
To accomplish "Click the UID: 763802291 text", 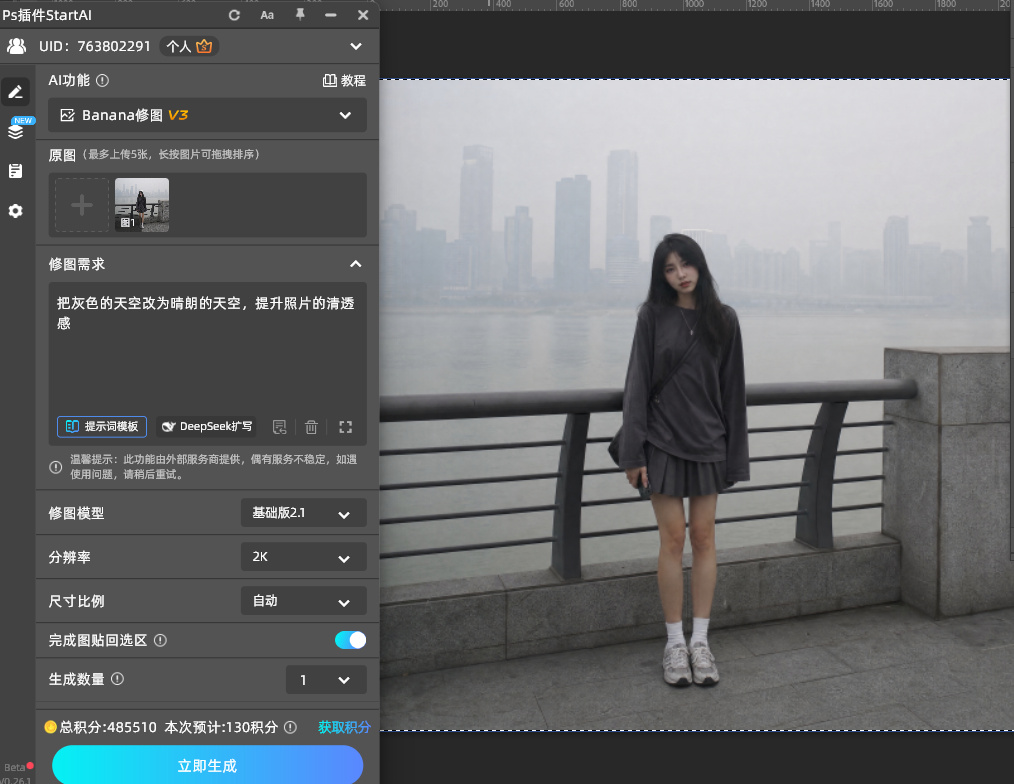I will pyautogui.click(x=94, y=47).
